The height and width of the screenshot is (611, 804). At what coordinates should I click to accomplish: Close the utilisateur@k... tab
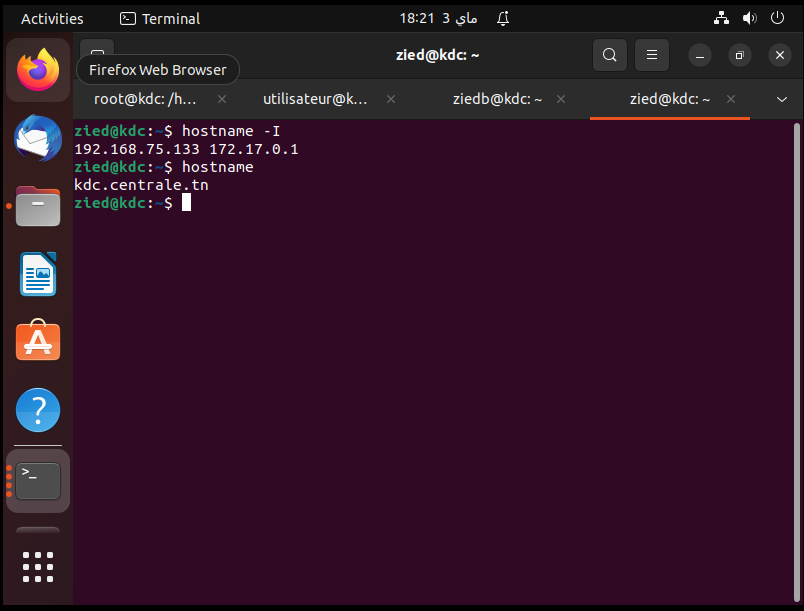tap(391, 99)
